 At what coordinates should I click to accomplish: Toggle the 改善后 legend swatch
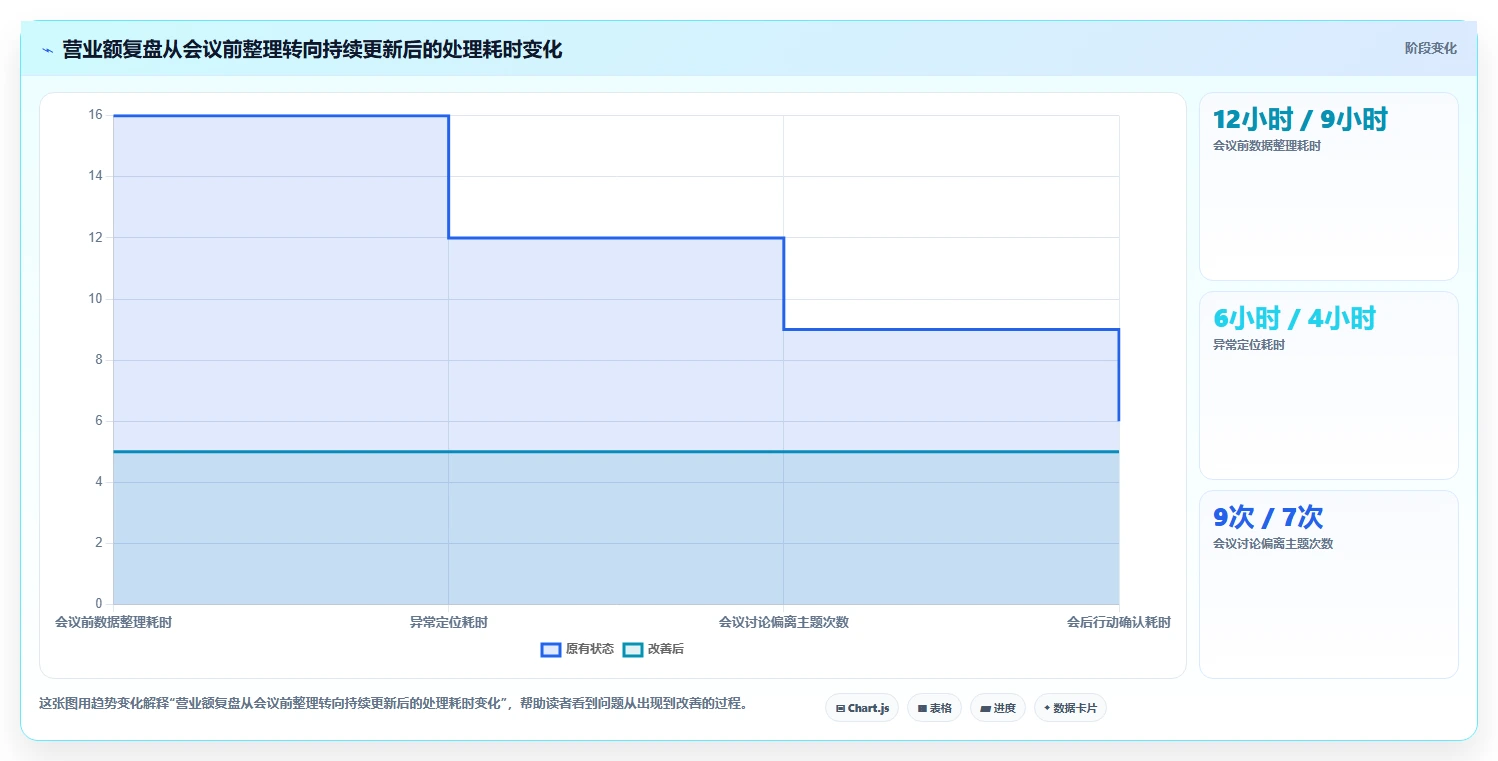(x=632, y=649)
